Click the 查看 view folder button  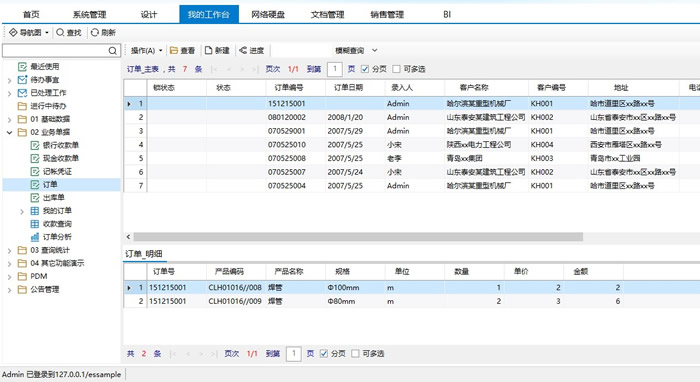pyautogui.click(x=182, y=50)
